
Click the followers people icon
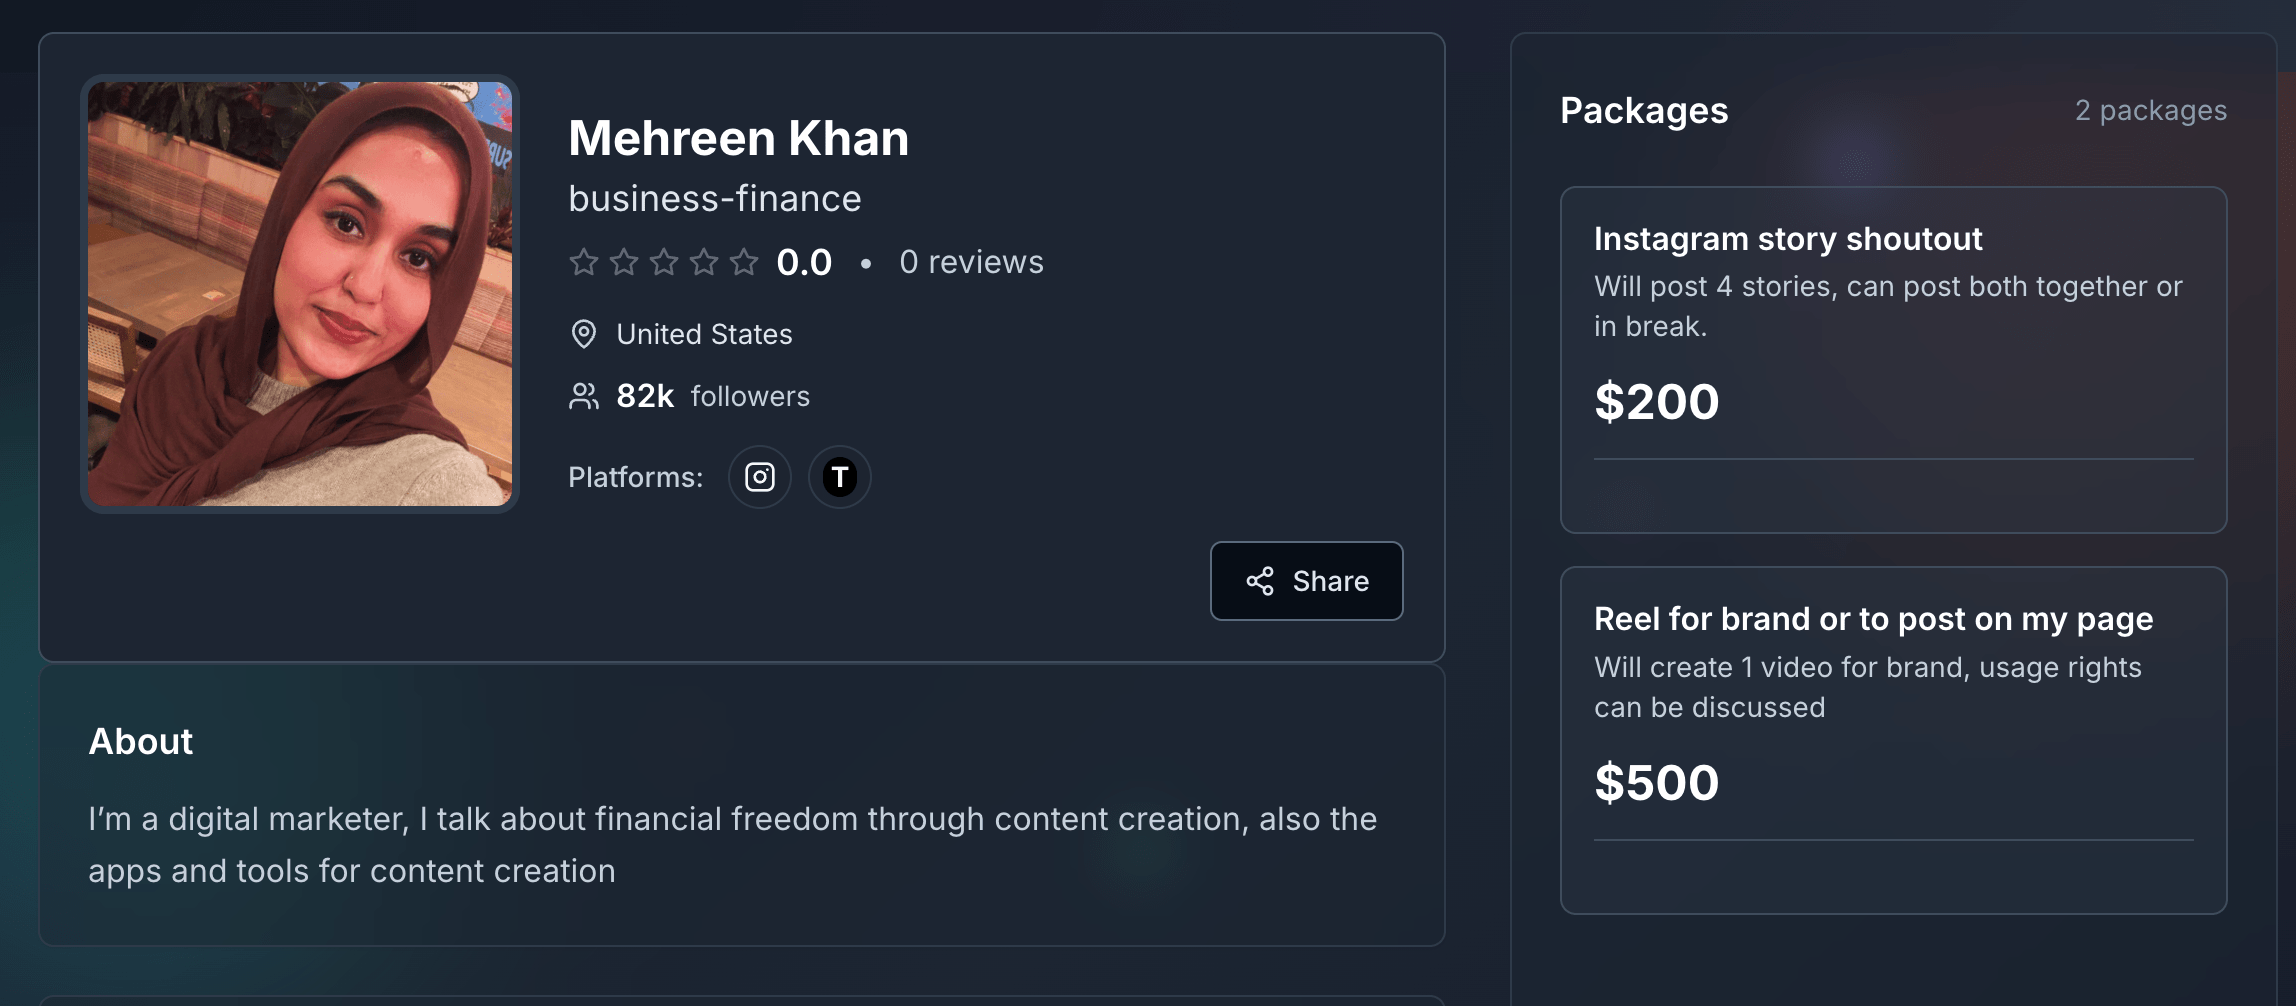click(x=583, y=396)
